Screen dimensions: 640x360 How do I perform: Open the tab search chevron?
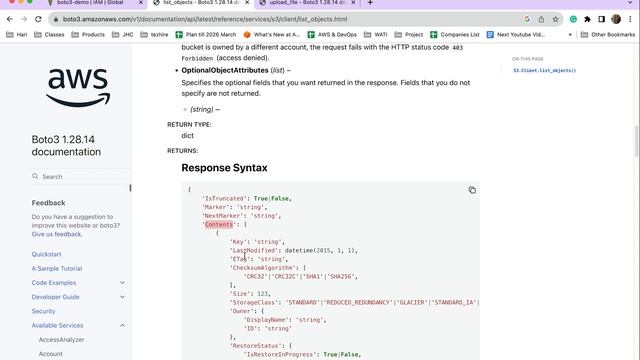[630, 2]
